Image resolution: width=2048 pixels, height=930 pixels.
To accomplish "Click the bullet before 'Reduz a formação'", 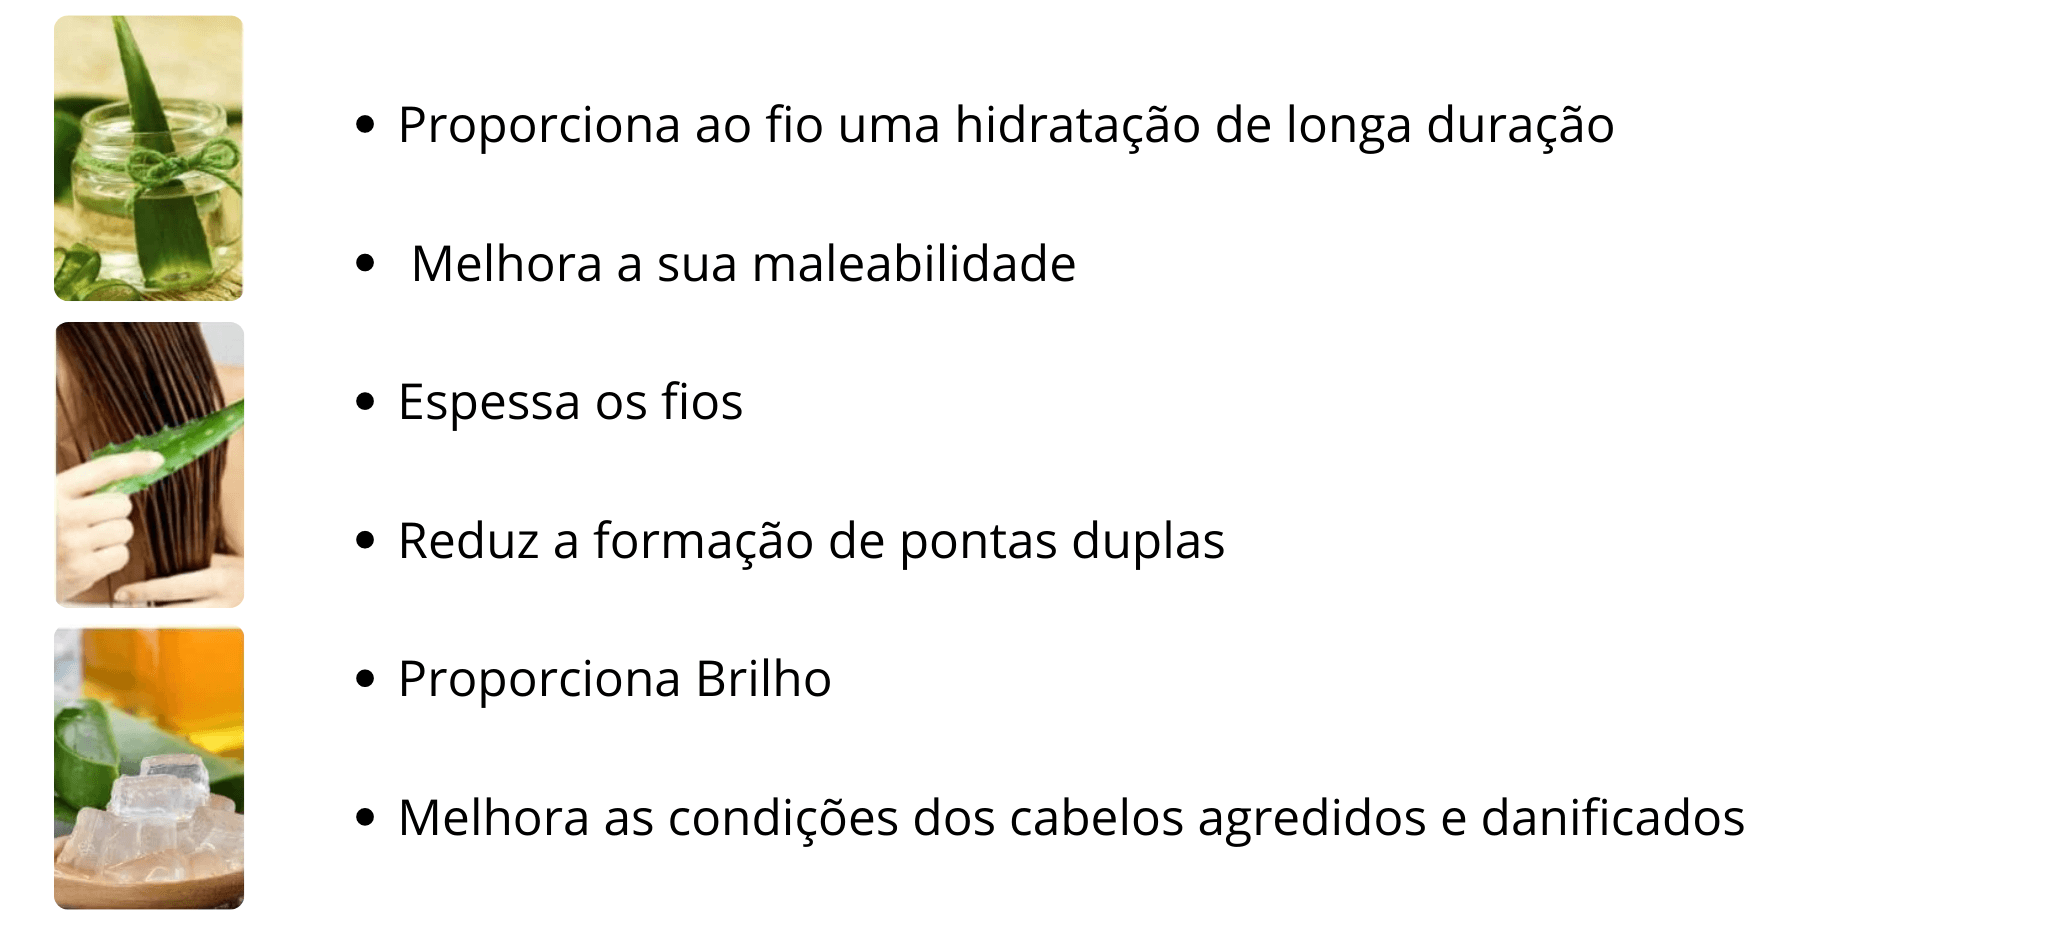I will pos(365,541).
